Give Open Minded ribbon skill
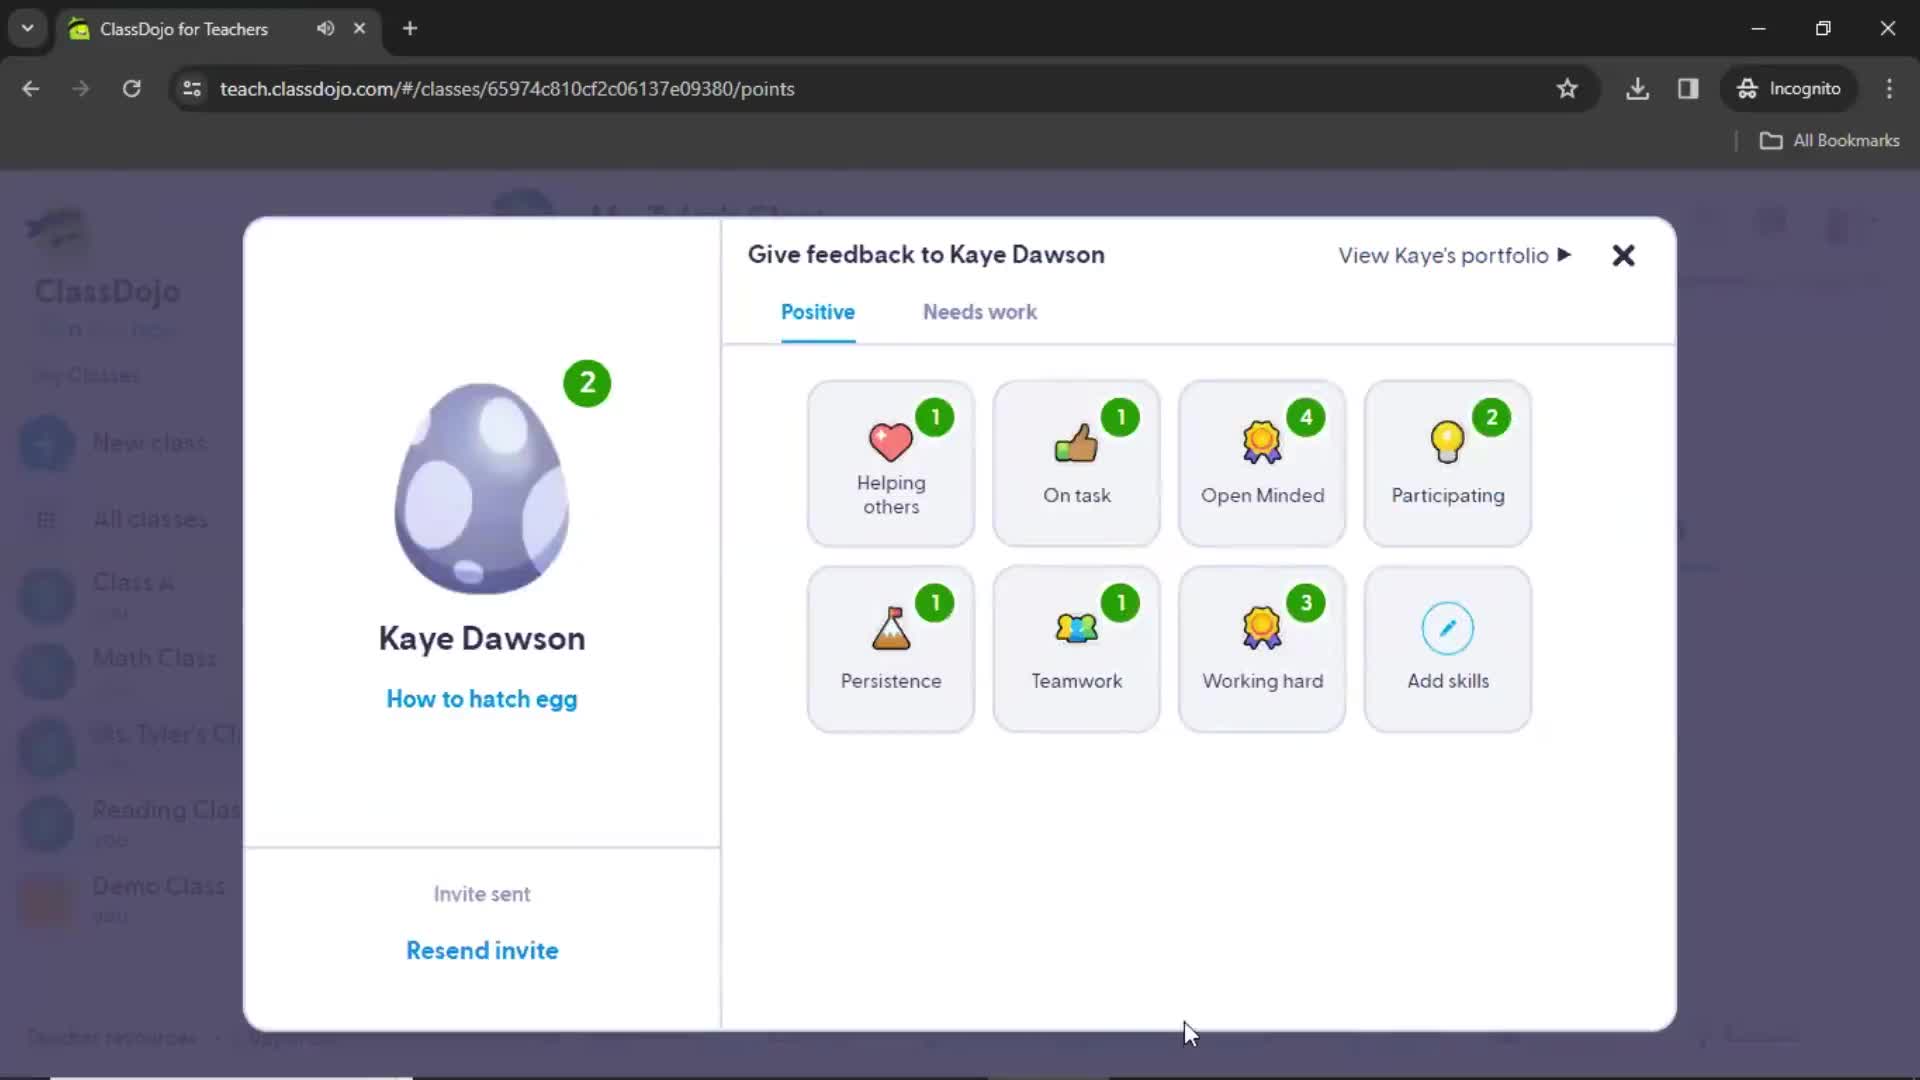This screenshot has width=1920, height=1080. 1262,463
